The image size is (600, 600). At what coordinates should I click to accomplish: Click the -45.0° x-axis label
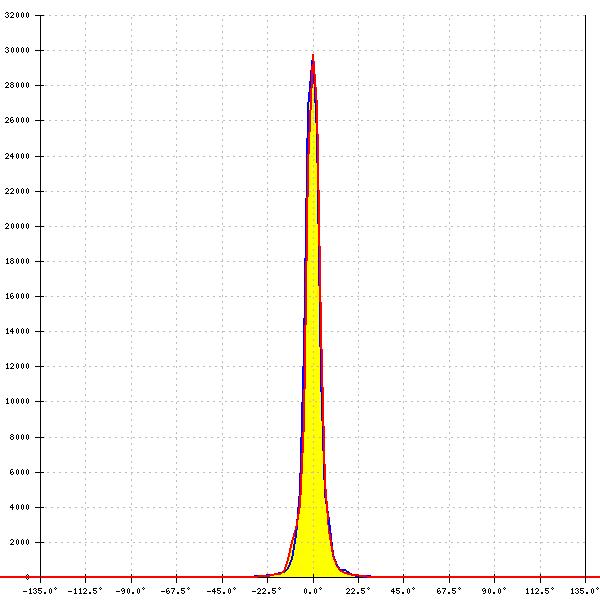(221, 591)
